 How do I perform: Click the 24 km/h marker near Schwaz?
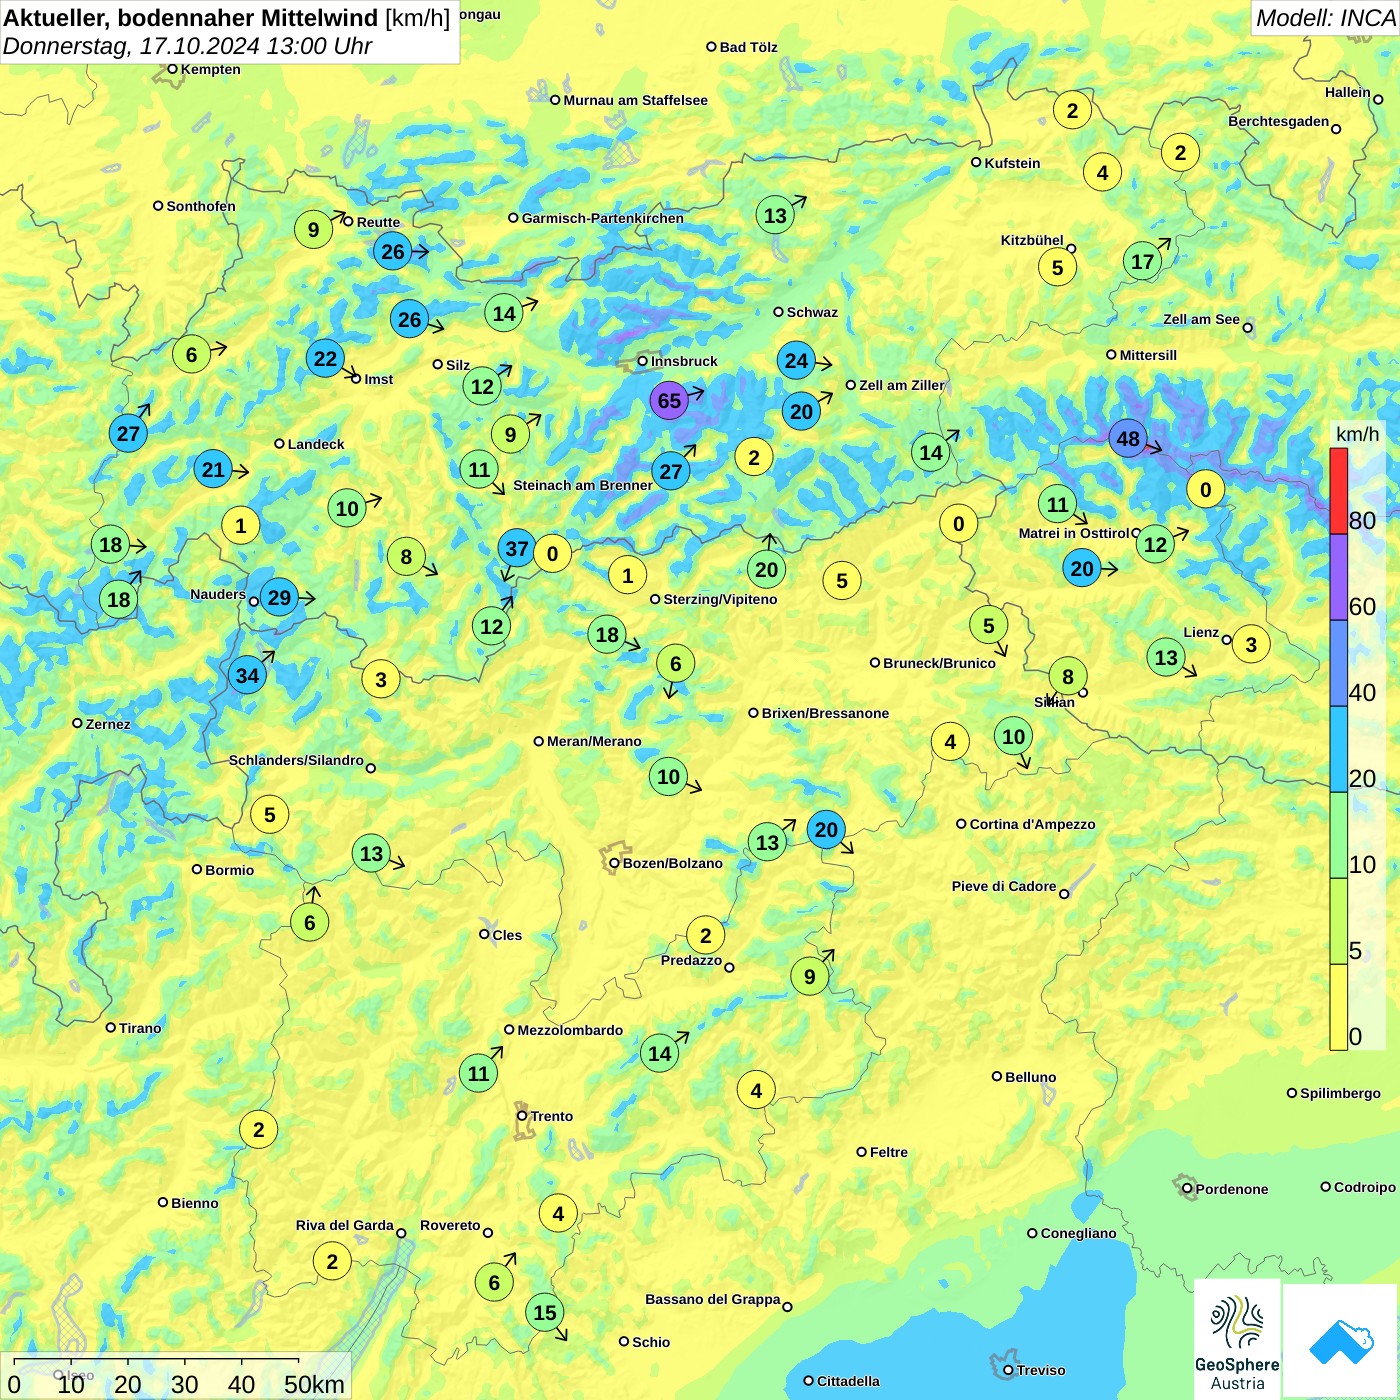(796, 360)
